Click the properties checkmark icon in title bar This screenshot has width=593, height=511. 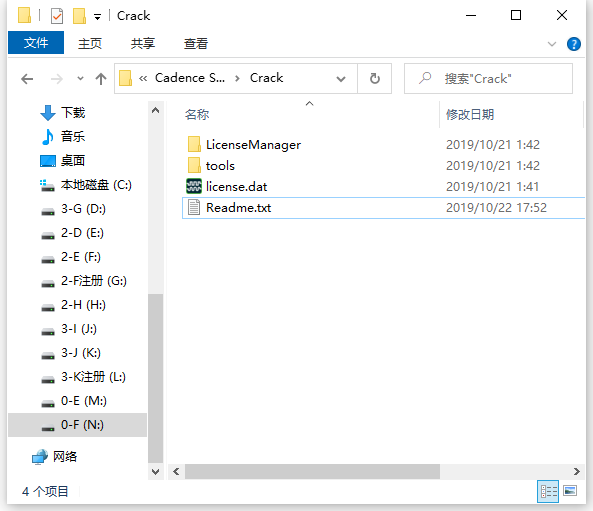pos(57,16)
